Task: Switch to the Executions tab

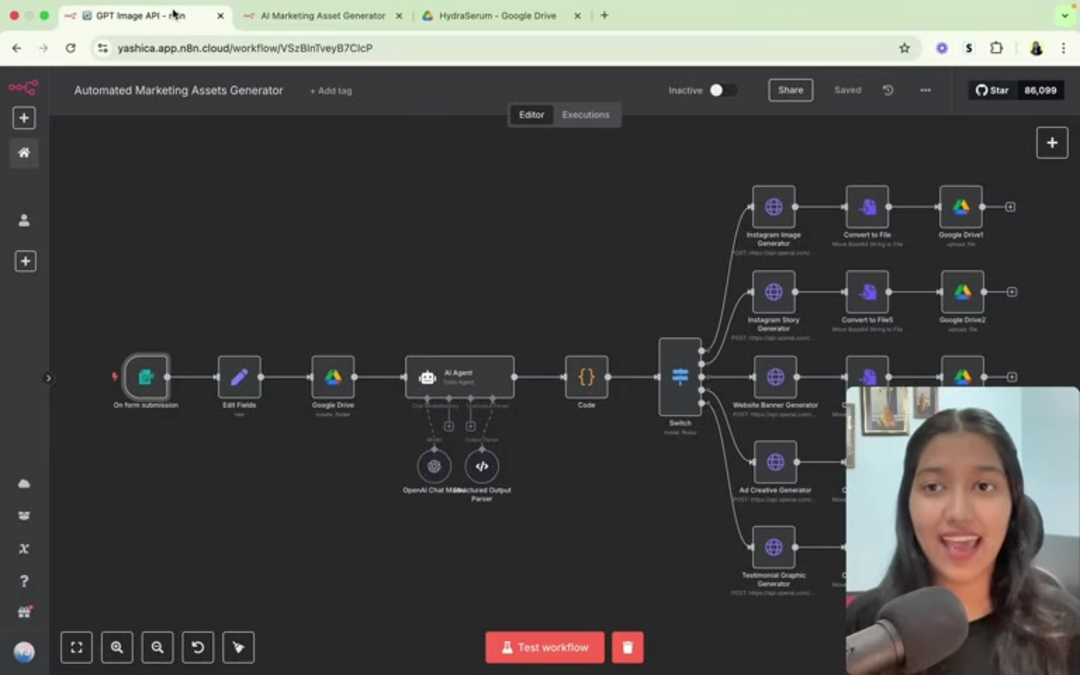Action: tap(586, 114)
